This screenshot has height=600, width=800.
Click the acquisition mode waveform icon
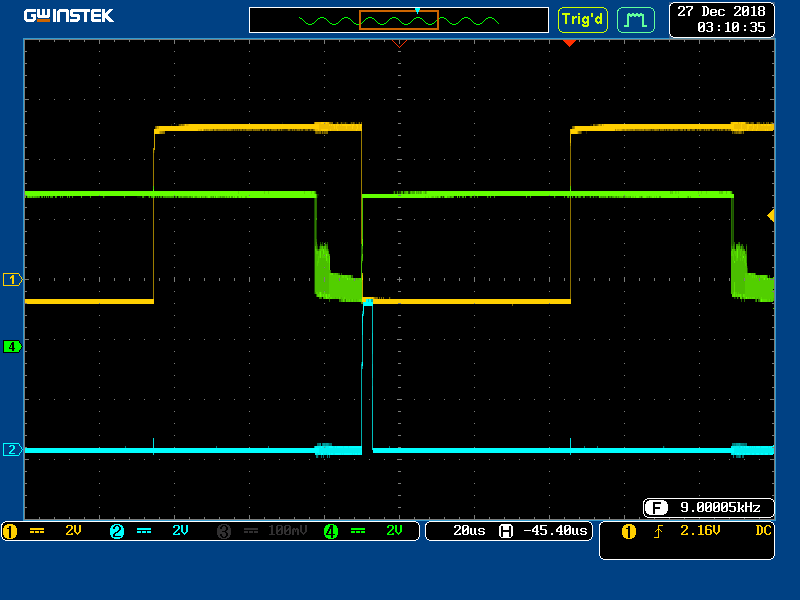[636, 20]
